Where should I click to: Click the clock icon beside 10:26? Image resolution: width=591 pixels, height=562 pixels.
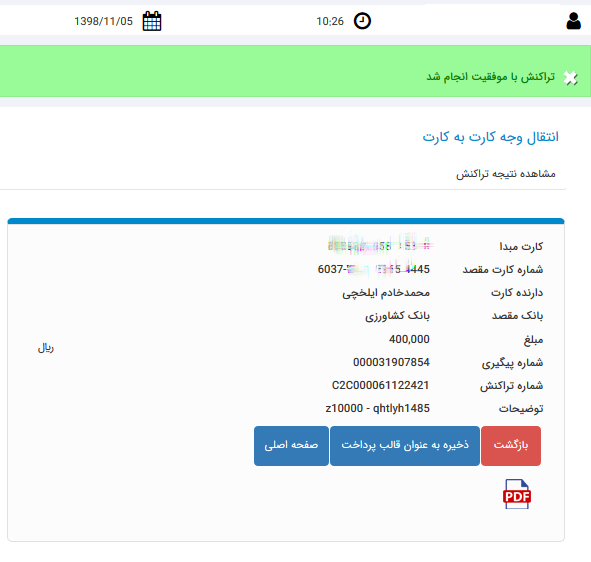point(362,21)
